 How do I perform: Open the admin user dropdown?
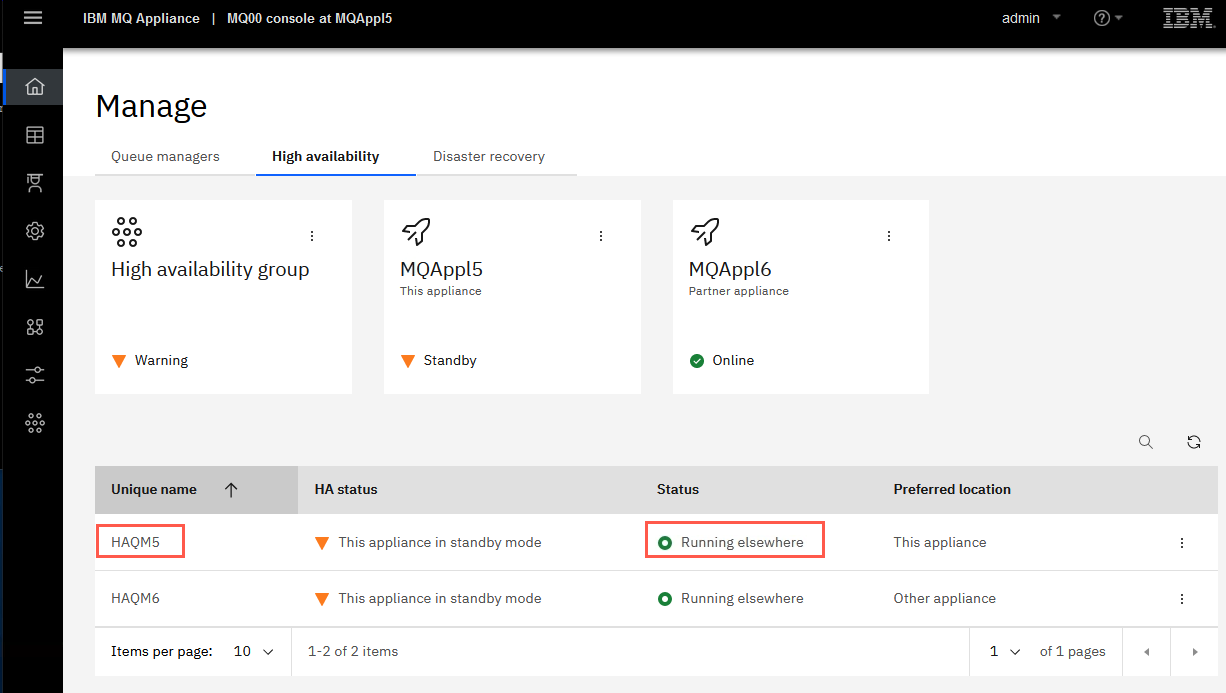1031,18
